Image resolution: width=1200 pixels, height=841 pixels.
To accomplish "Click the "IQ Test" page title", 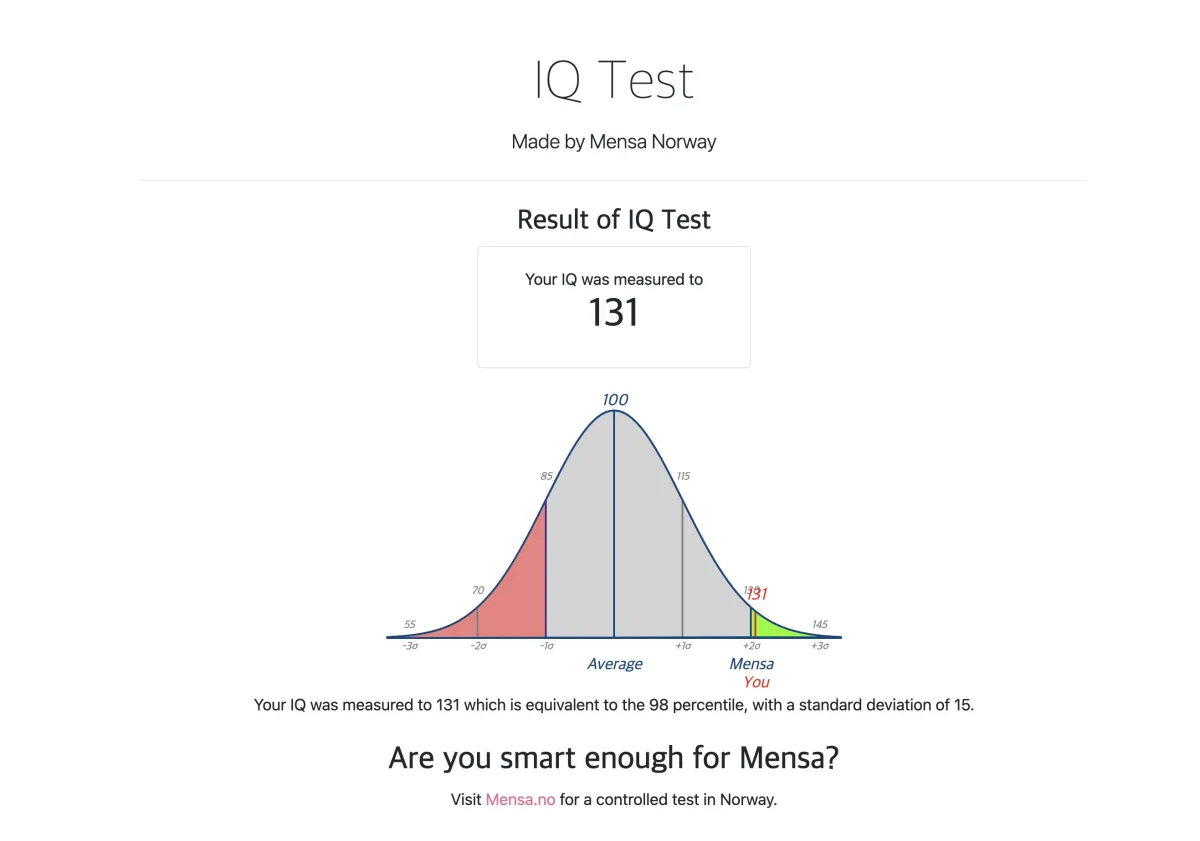I will click(613, 81).
